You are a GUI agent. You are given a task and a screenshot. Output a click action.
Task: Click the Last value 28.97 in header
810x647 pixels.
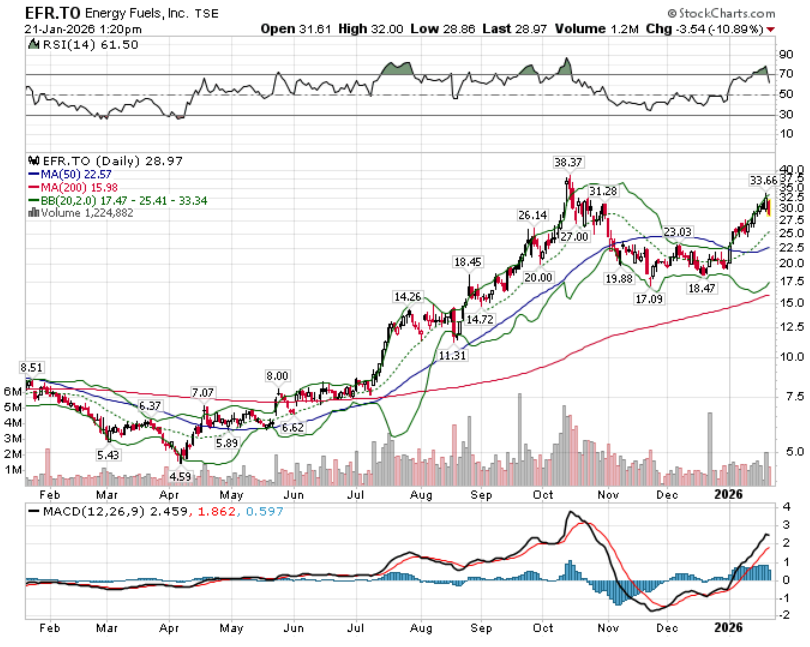pyautogui.click(x=531, y=29)
